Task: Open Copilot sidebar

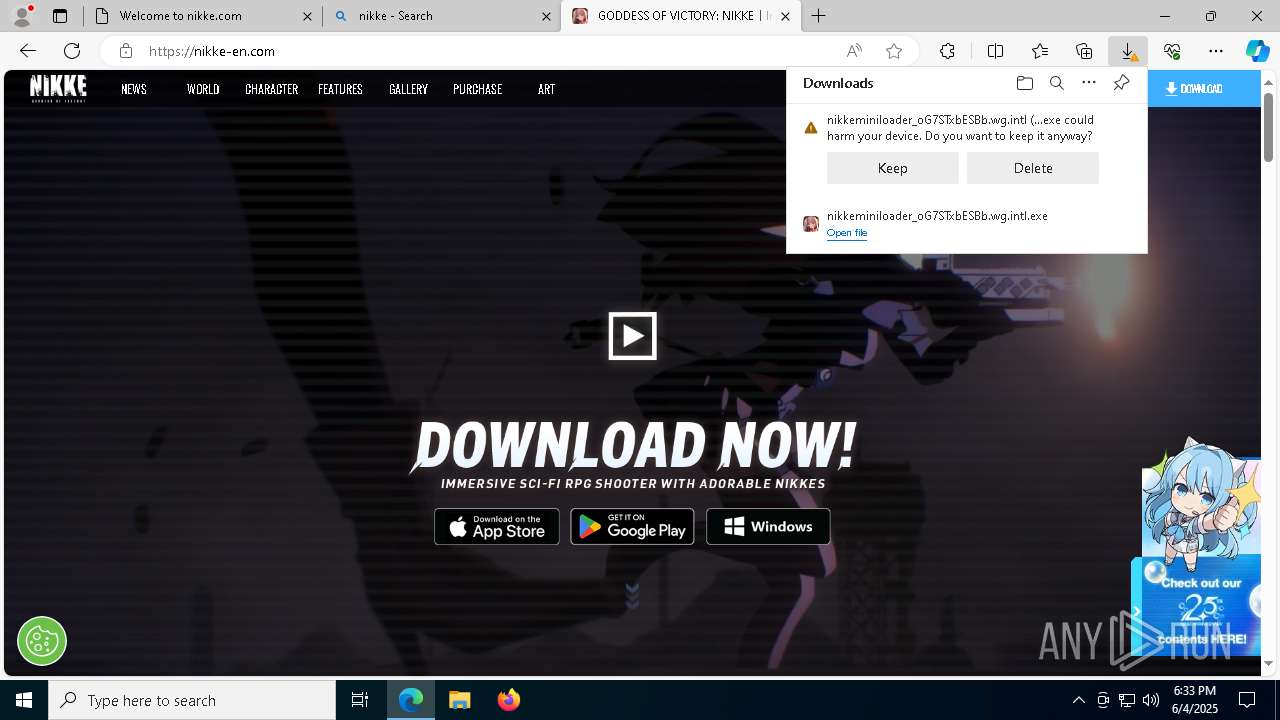Action: point(1258,51)
